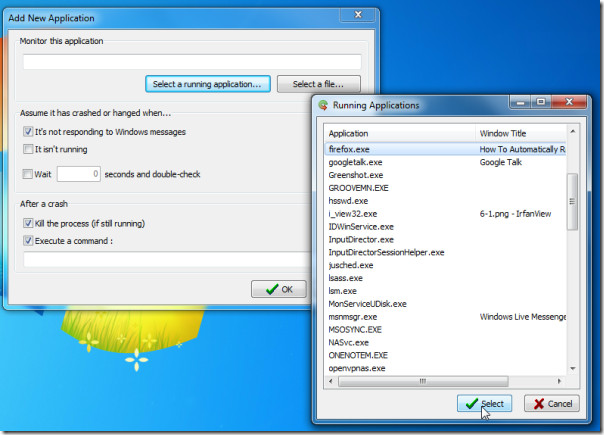The image size is (604, 435).
Task: Maximize the Running Applications window
Action: coord(541,102)
